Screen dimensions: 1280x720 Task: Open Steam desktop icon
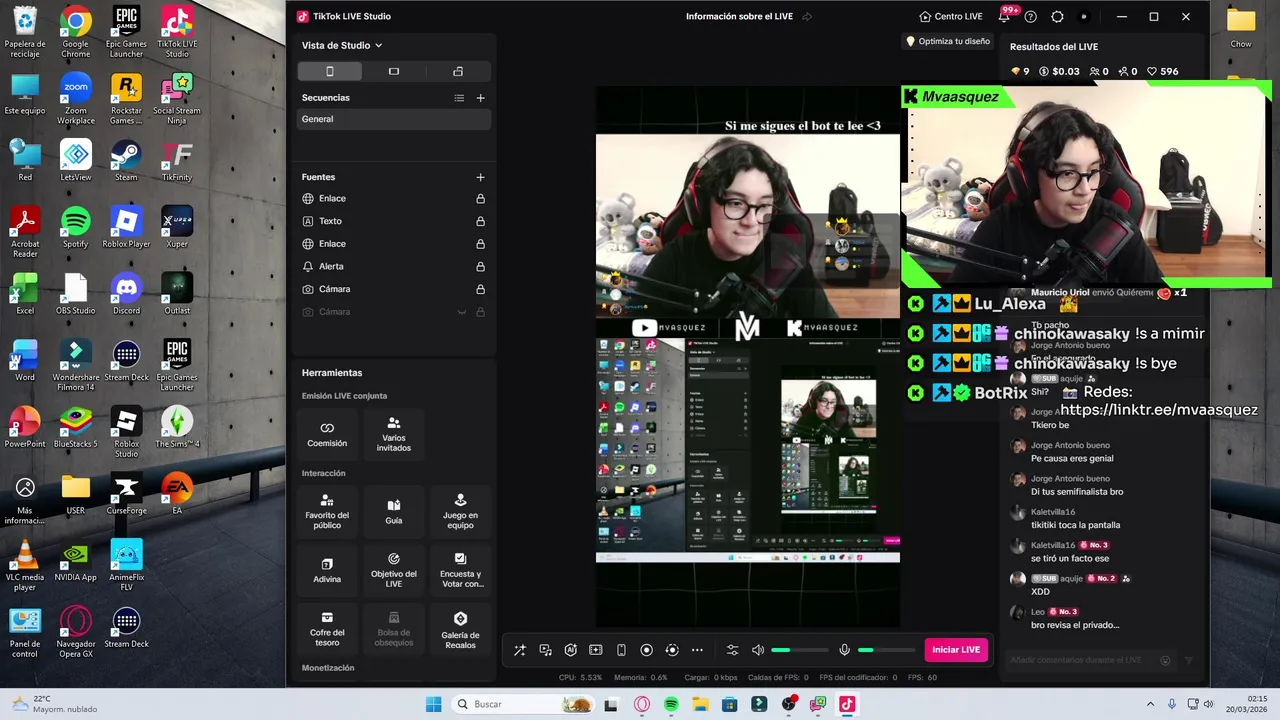coord(126,160)
